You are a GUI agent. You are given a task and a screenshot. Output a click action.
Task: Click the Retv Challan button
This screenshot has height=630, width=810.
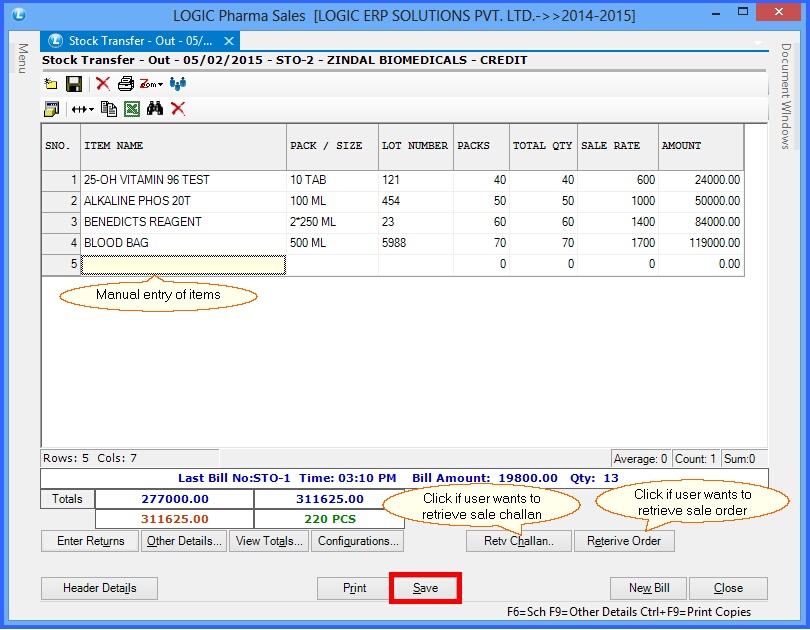pyautogui.click(x=519, y=541)
